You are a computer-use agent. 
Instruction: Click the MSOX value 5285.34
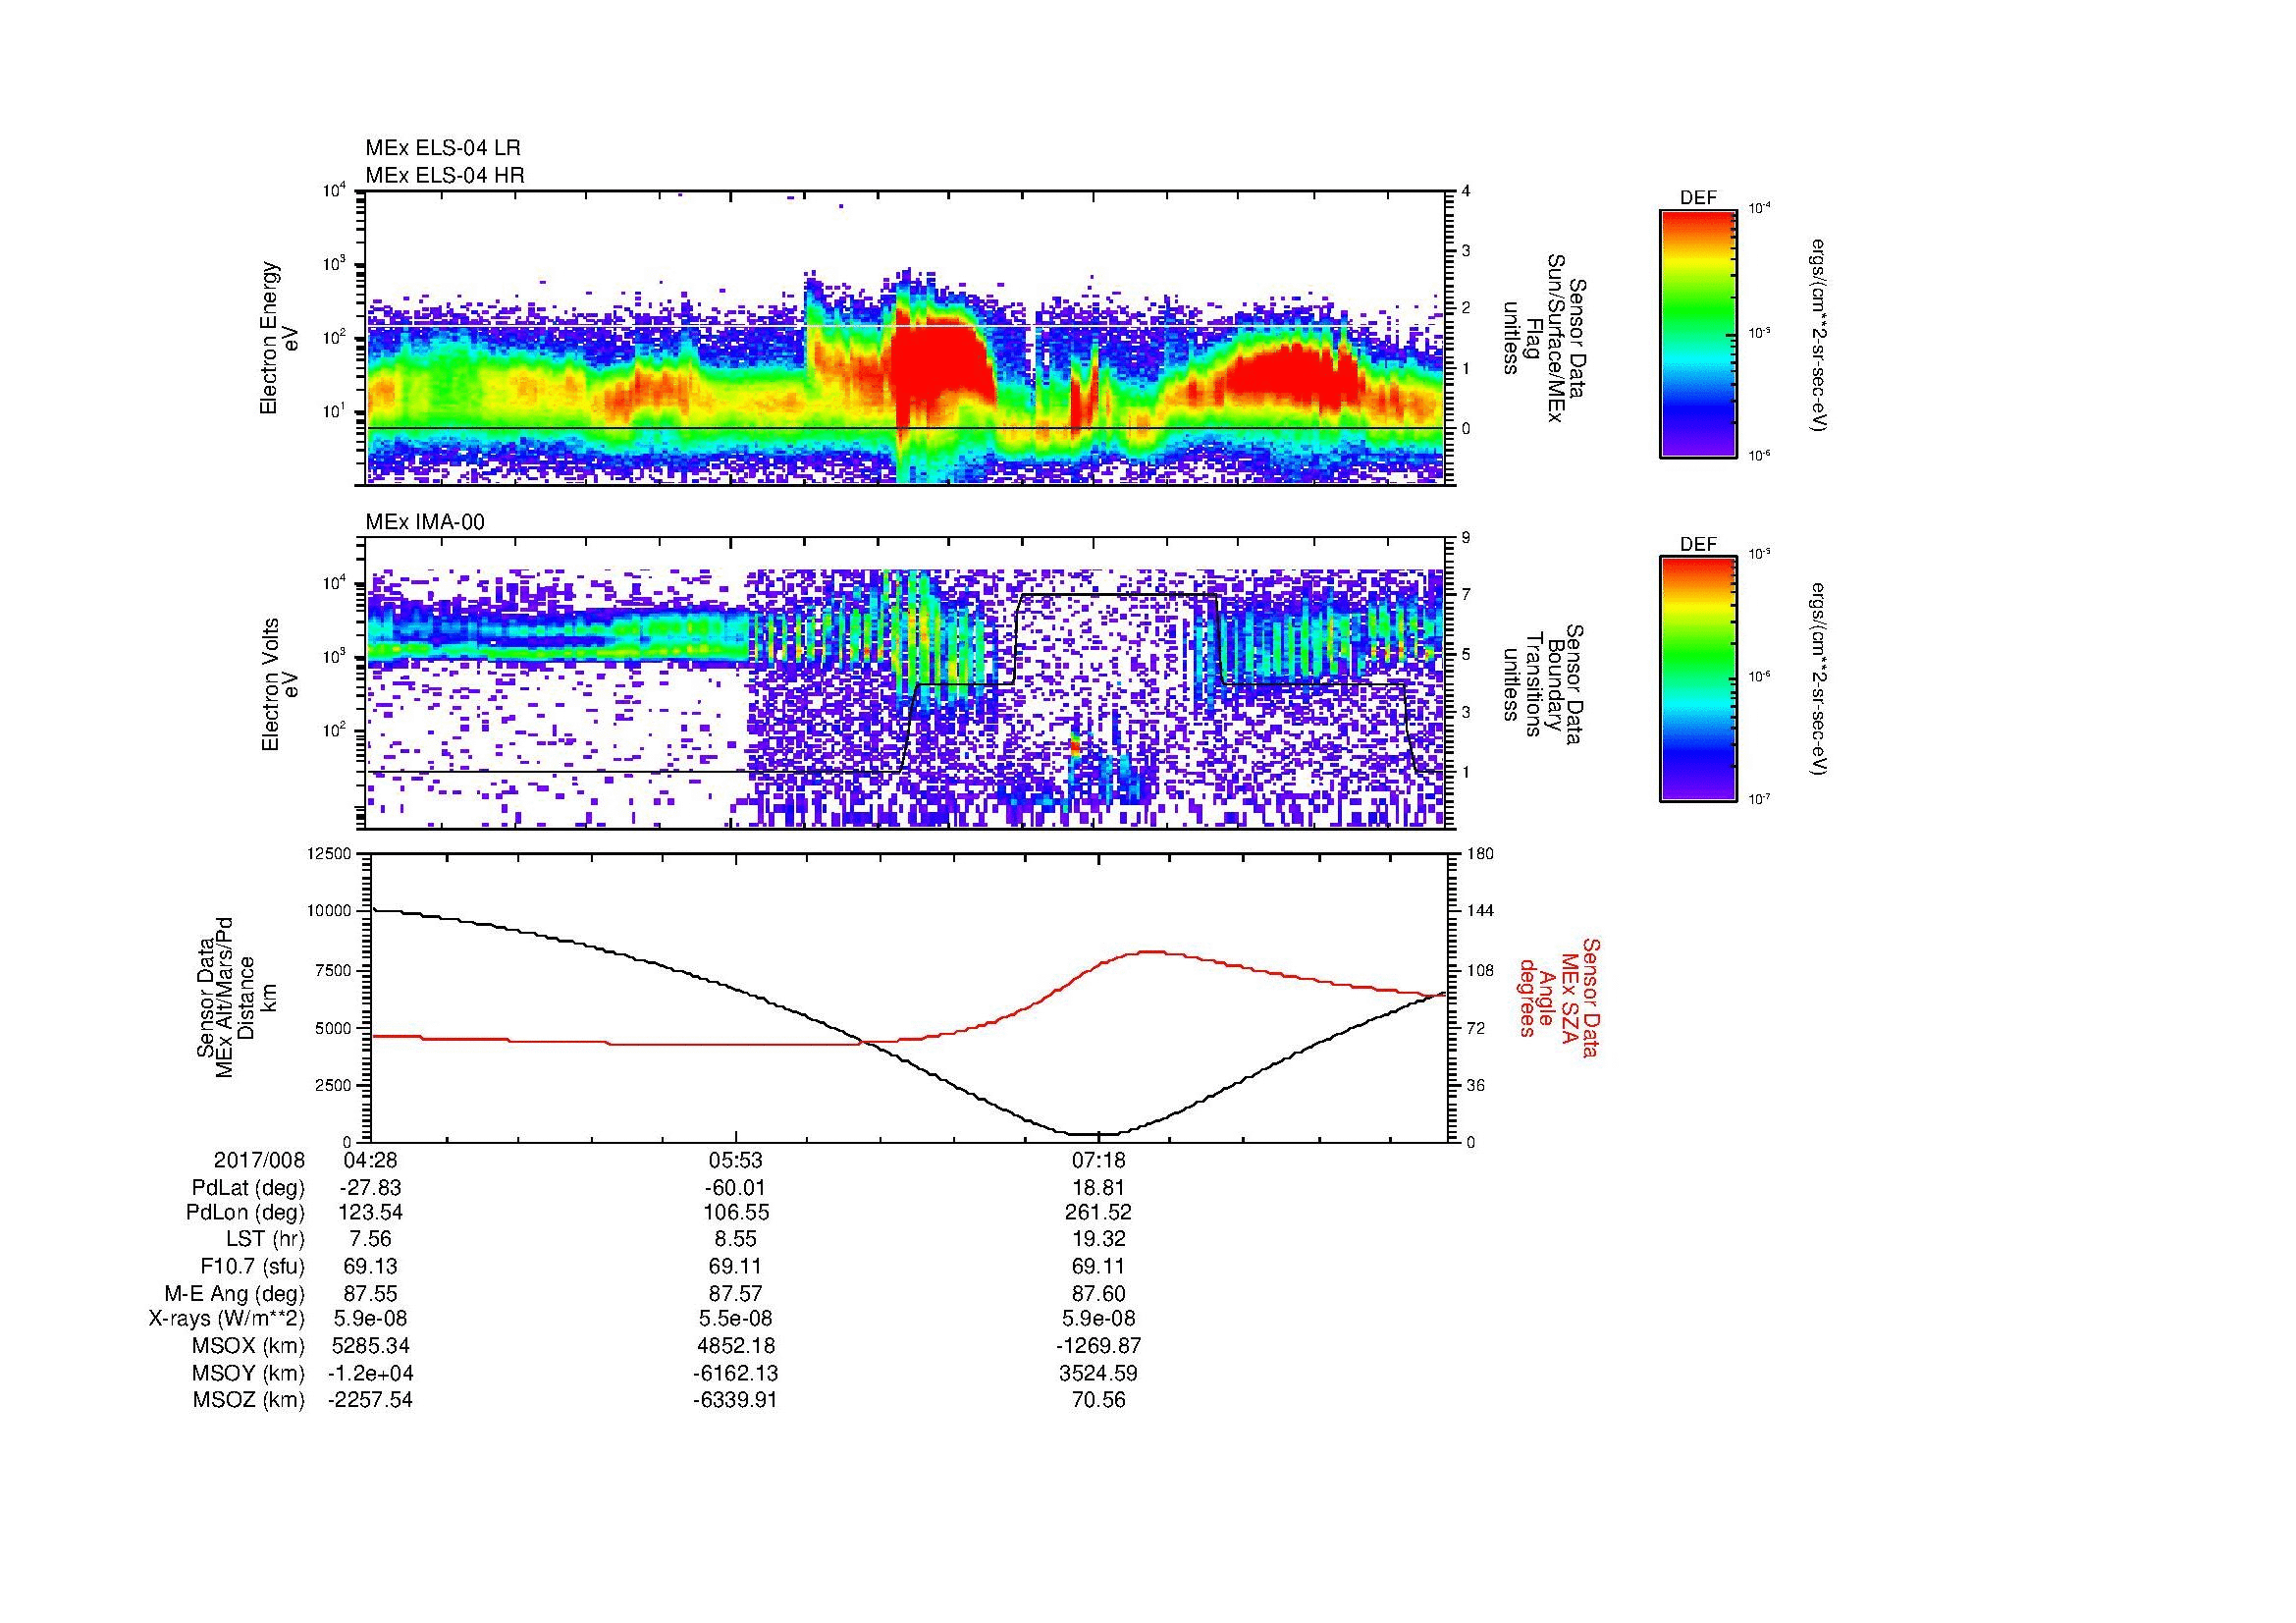pyautogui.click(x=370, y=1346)
